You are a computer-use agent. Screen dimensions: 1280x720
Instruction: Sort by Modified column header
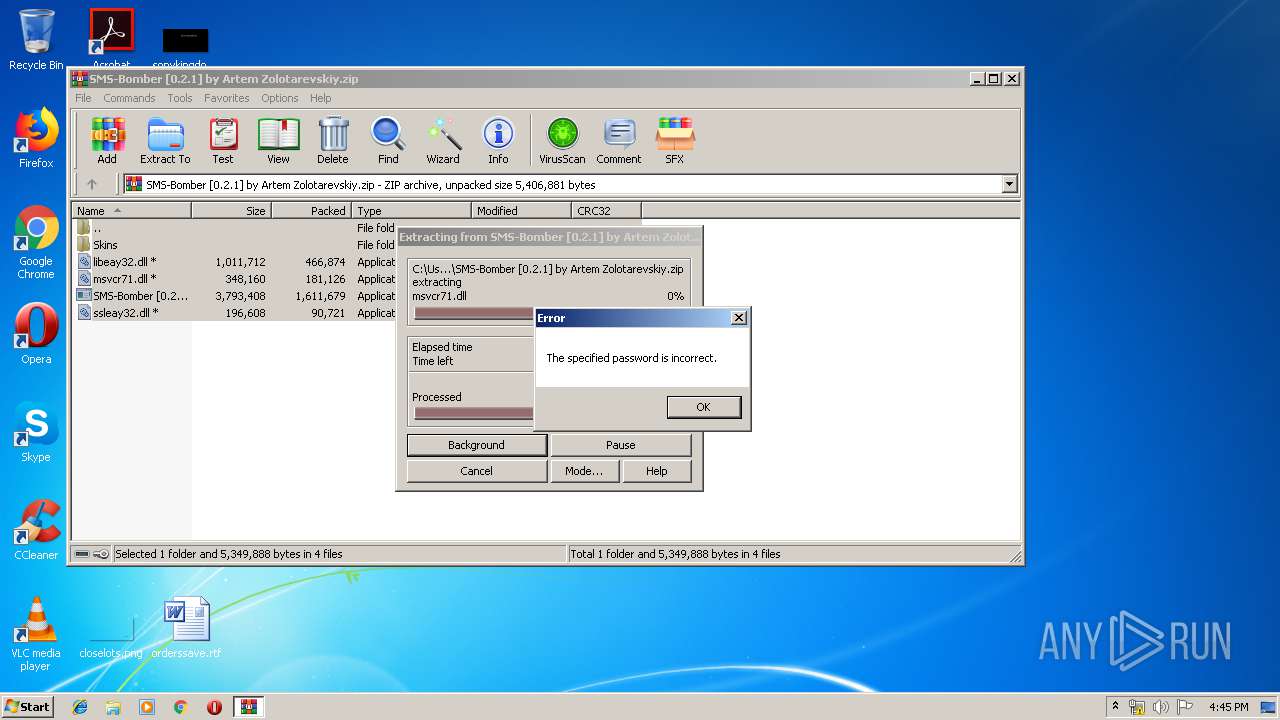click(521, 211)
